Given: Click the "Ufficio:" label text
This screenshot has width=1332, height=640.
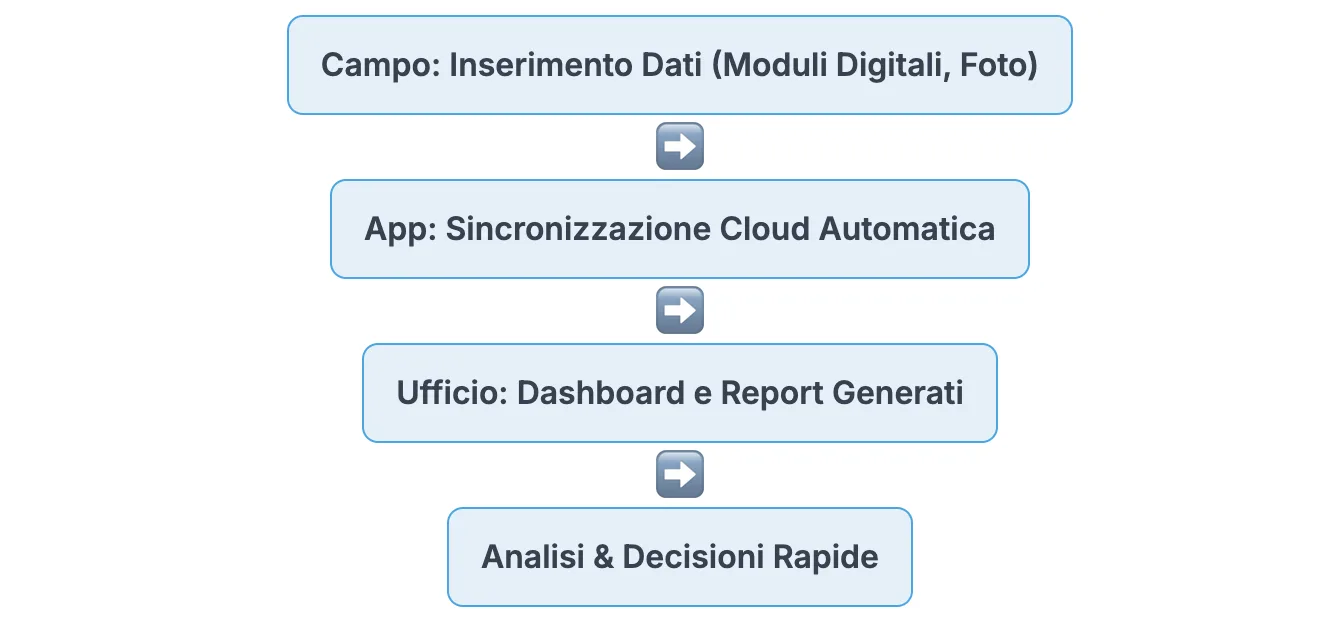Looking at the screenshot, I should pyautogui.click(x=452, y=393).
